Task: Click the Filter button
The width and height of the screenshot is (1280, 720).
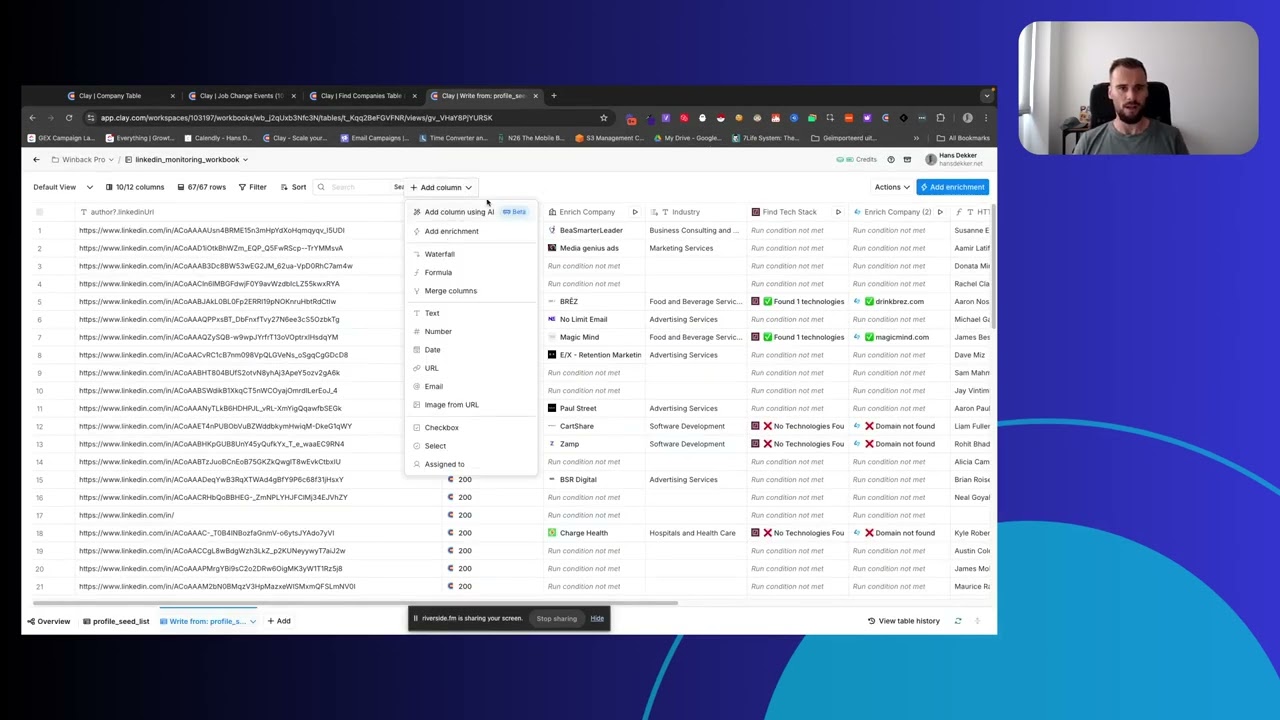Action: (252, 187)
